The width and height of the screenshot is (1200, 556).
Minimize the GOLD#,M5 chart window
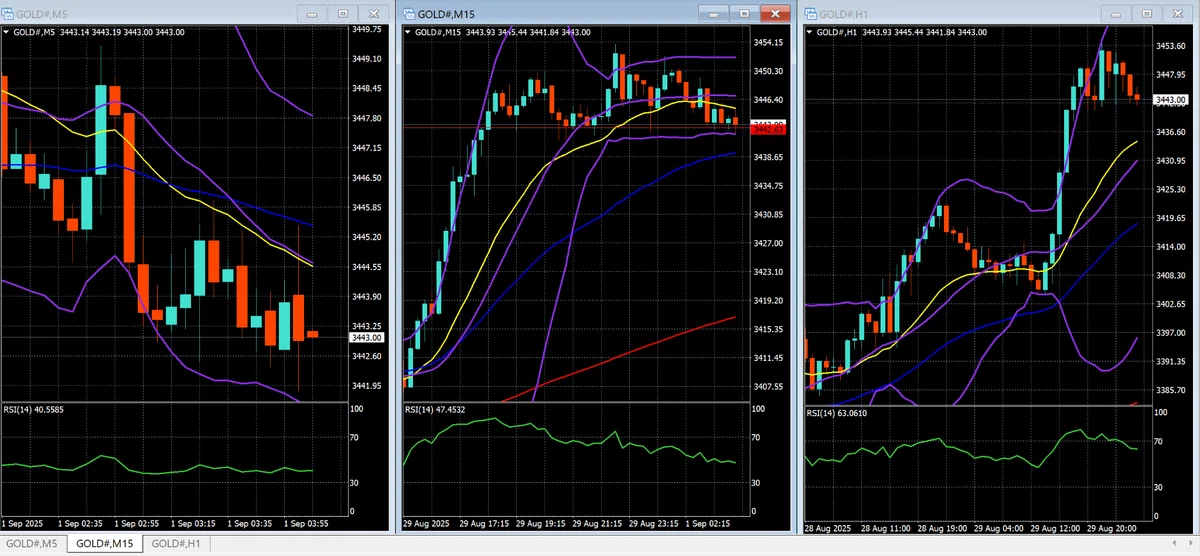click(313, 14)
